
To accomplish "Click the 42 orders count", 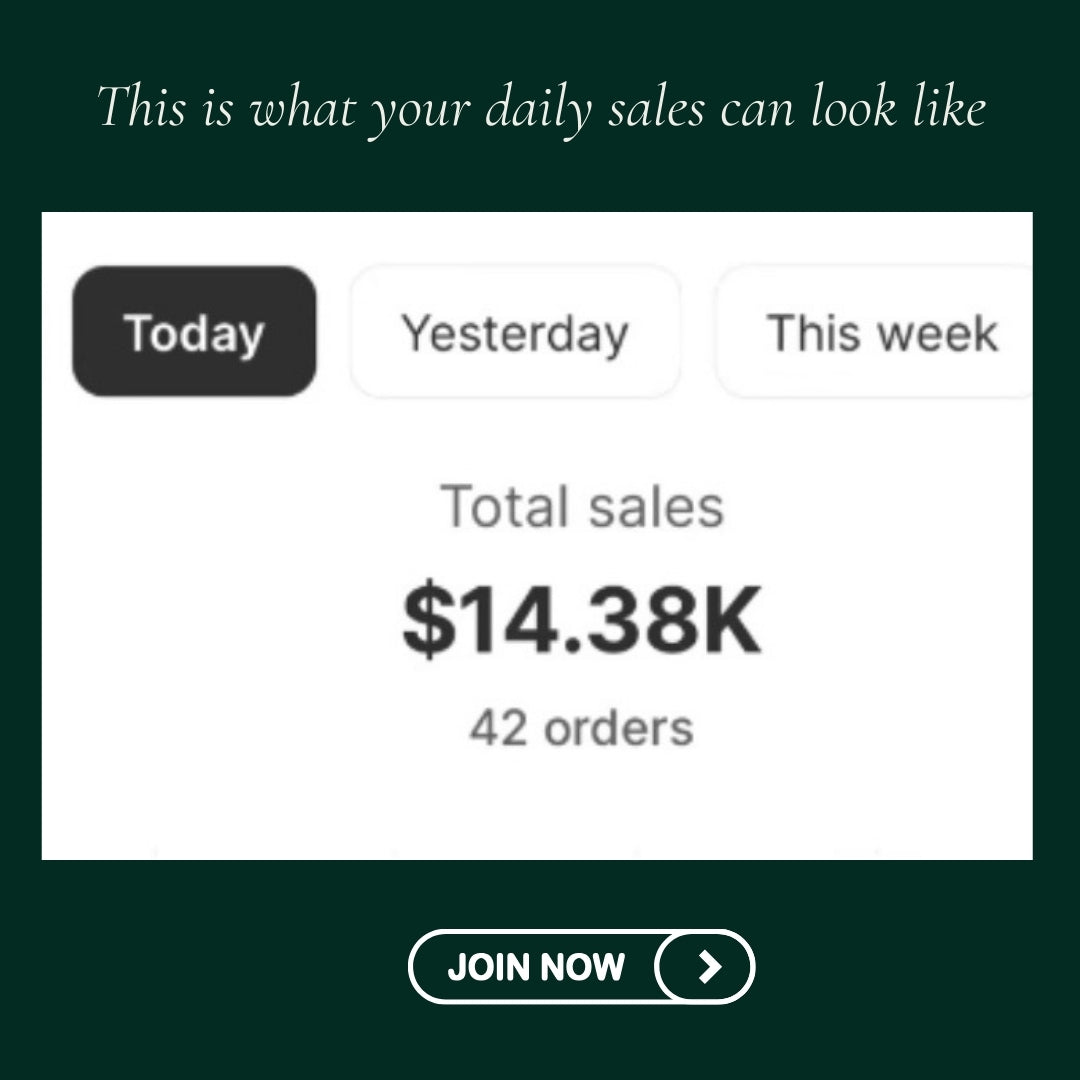I will (581, 728).
